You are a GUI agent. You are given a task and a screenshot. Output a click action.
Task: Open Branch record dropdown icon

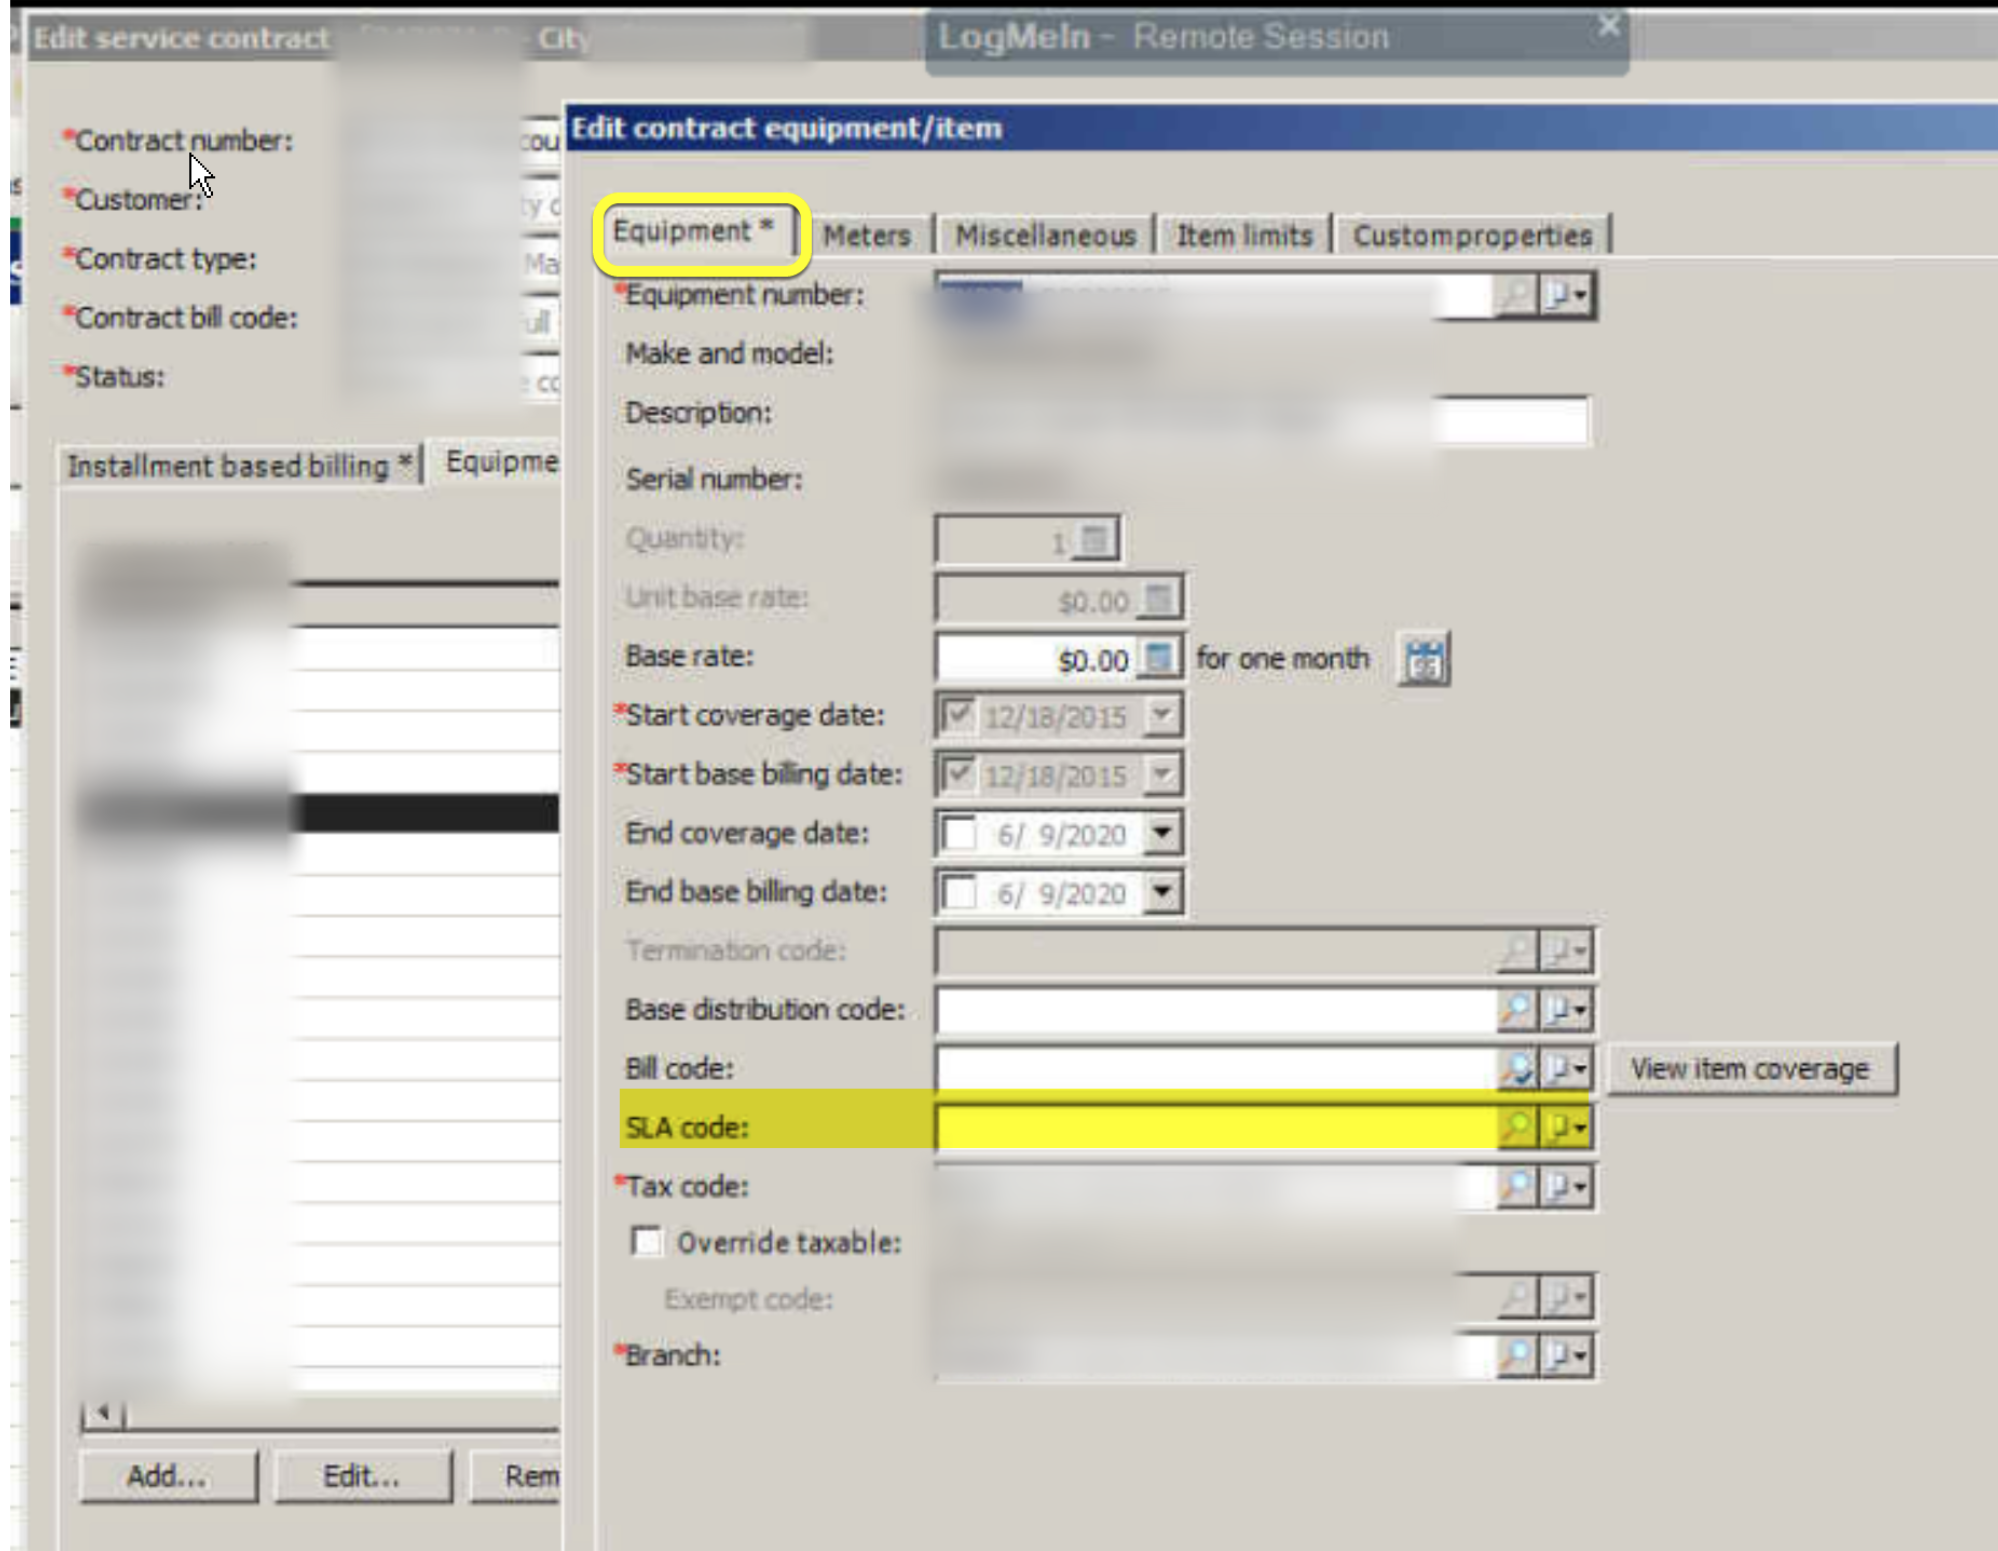click(x=1565, y=1356)
